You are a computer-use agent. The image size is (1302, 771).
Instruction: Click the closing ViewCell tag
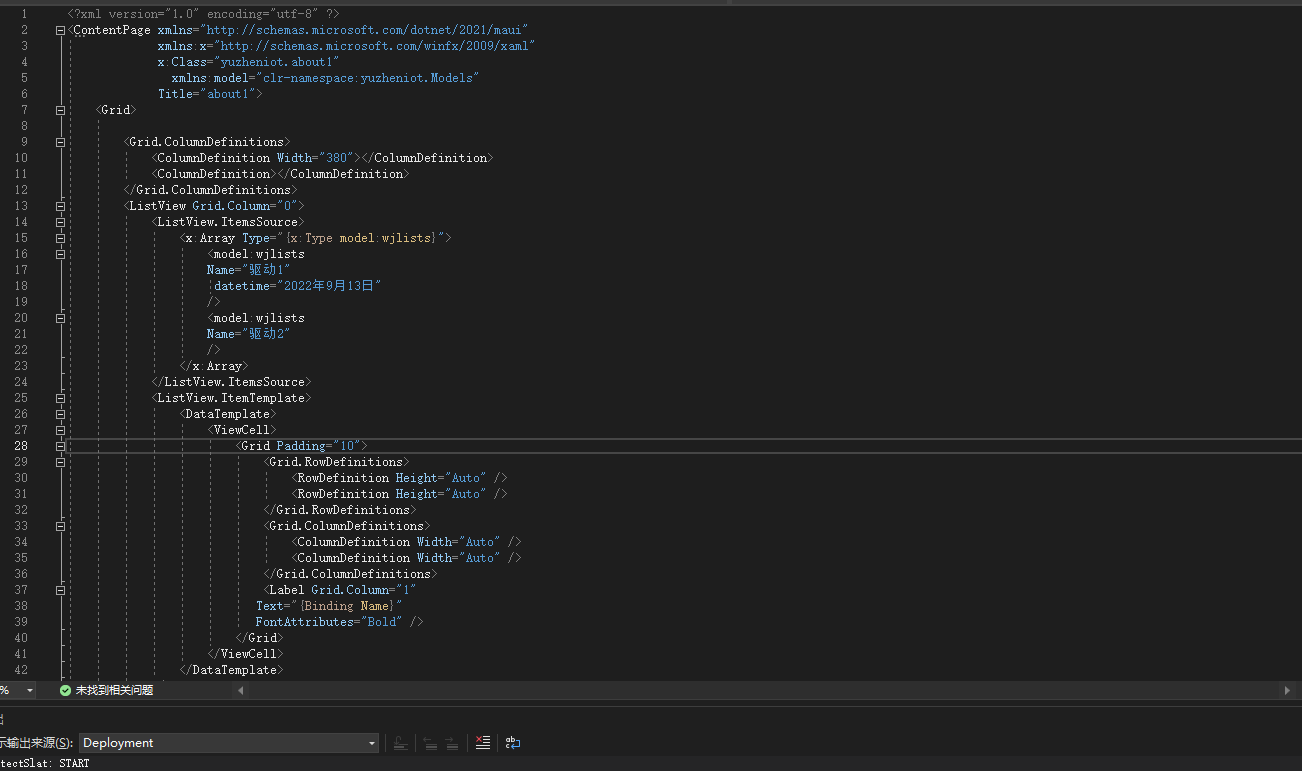click(x=245, y=654)
